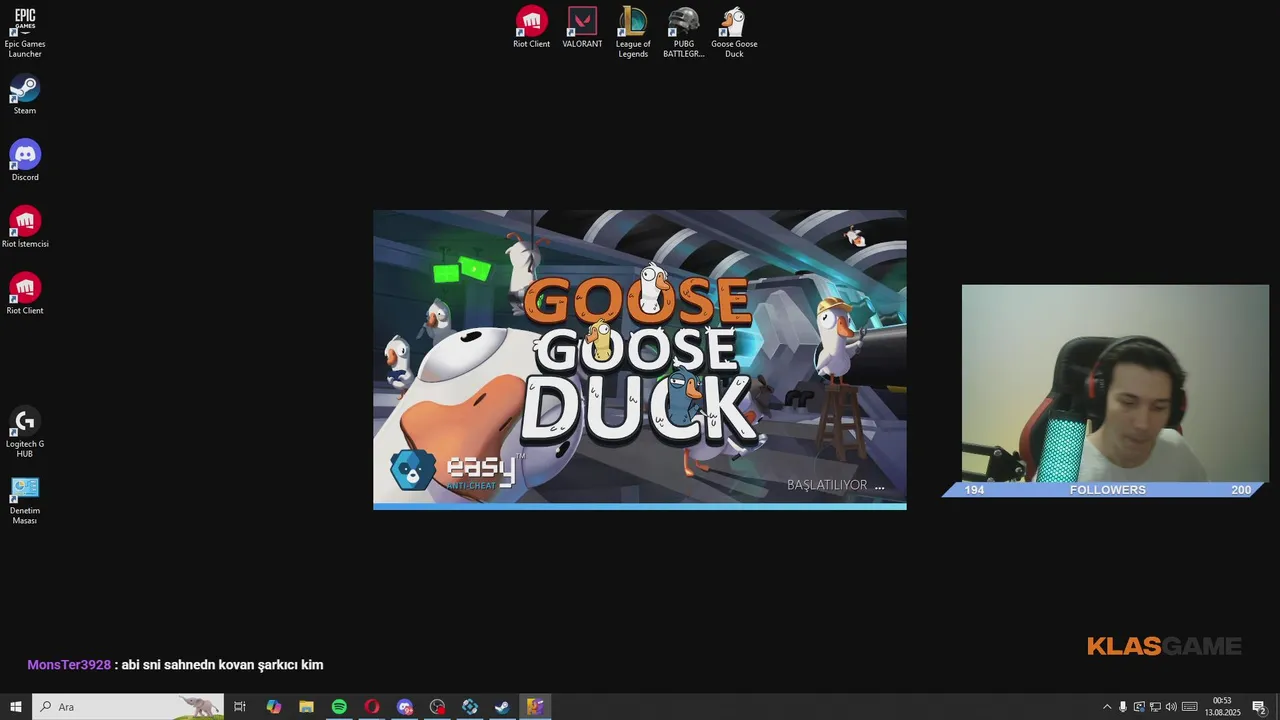The width and height of the screenshot is (1280, 720).
Task: Open the blue diamond app in the taskbar
Action: tap(470, 707)
